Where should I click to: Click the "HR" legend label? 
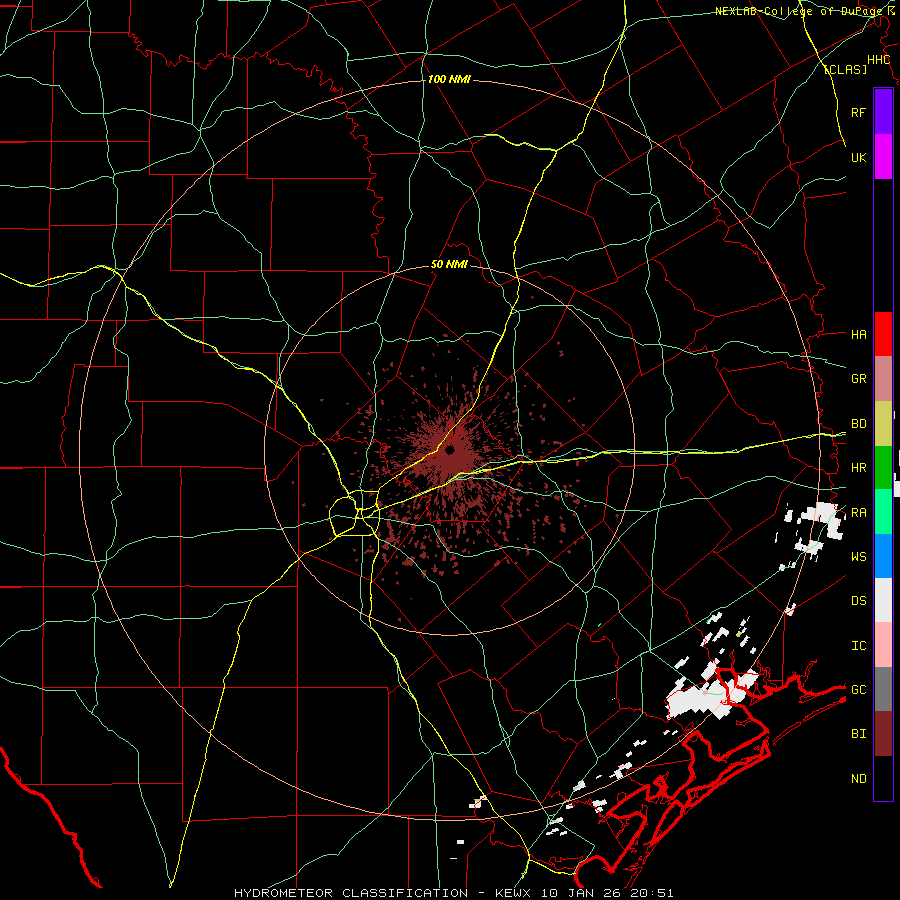coord(858,468)
